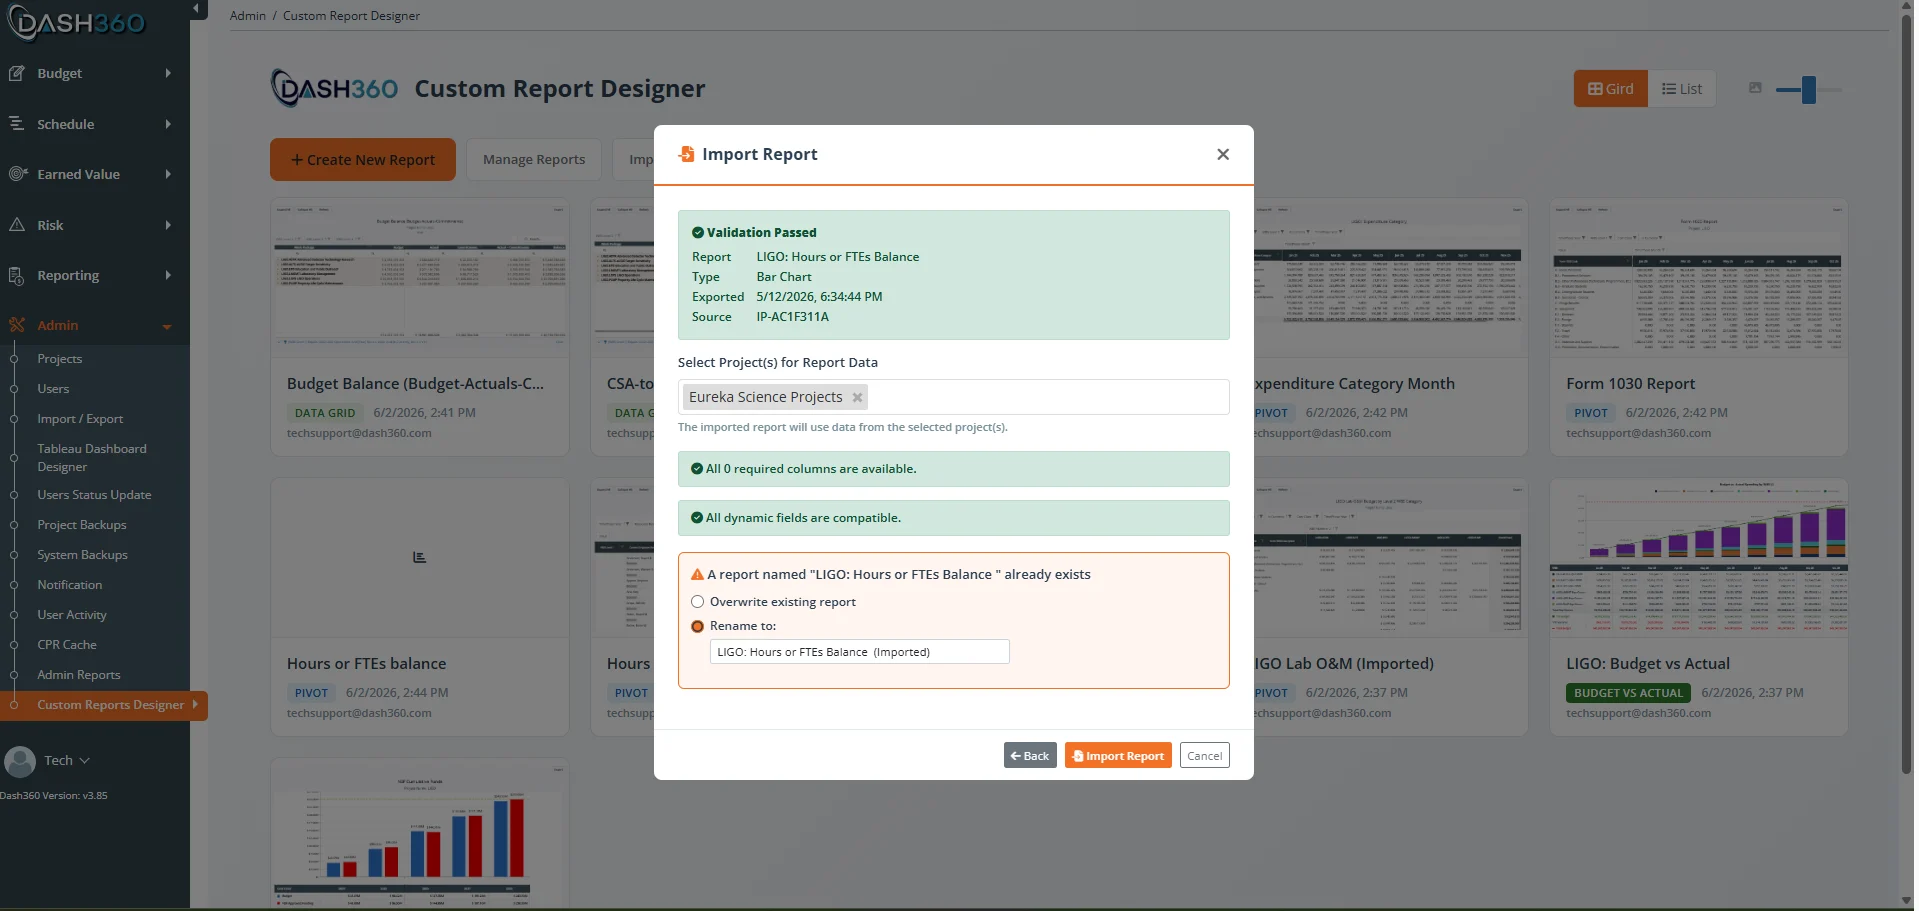1919x911 pixels.
Task: Click the DASH360 logo in the sidebar
Action: tap(78, 22)
